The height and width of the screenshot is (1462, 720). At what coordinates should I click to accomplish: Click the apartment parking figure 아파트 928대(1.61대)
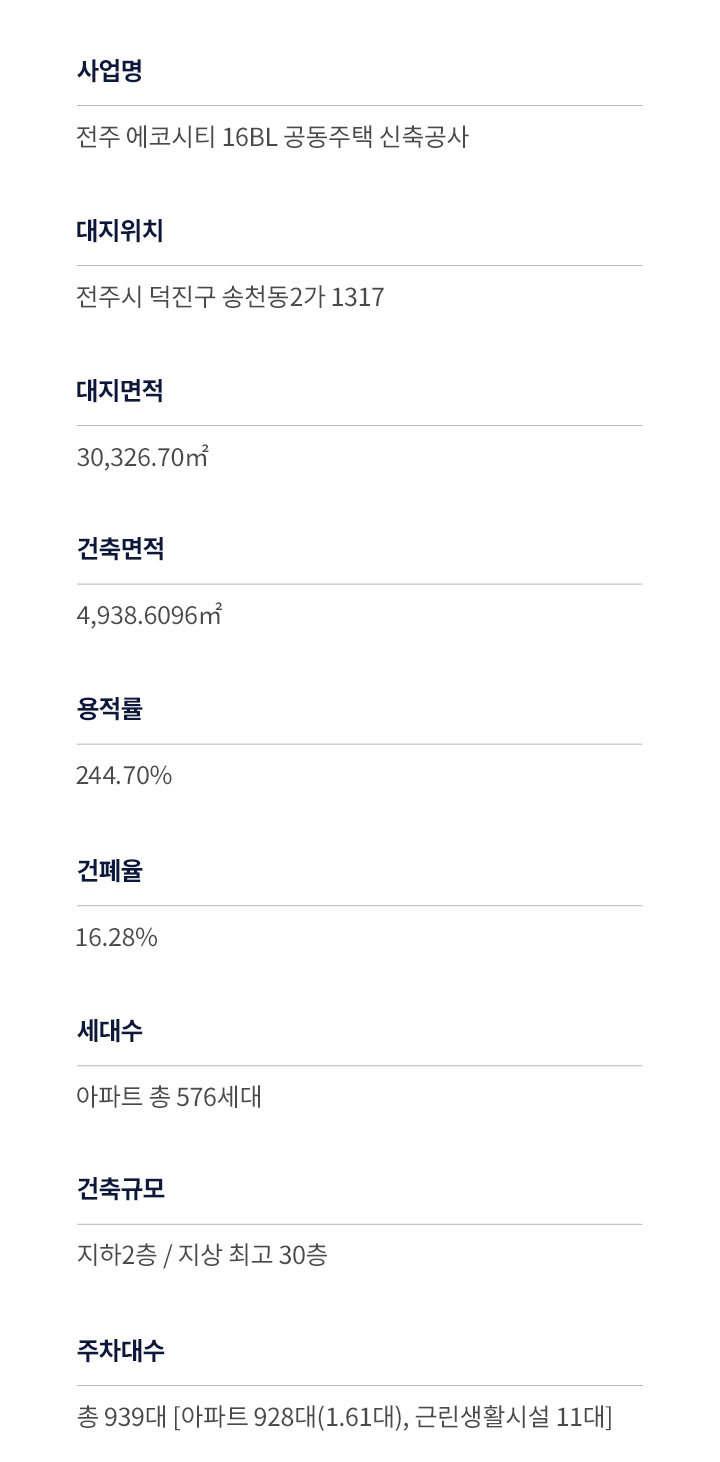pos(292,1417)
